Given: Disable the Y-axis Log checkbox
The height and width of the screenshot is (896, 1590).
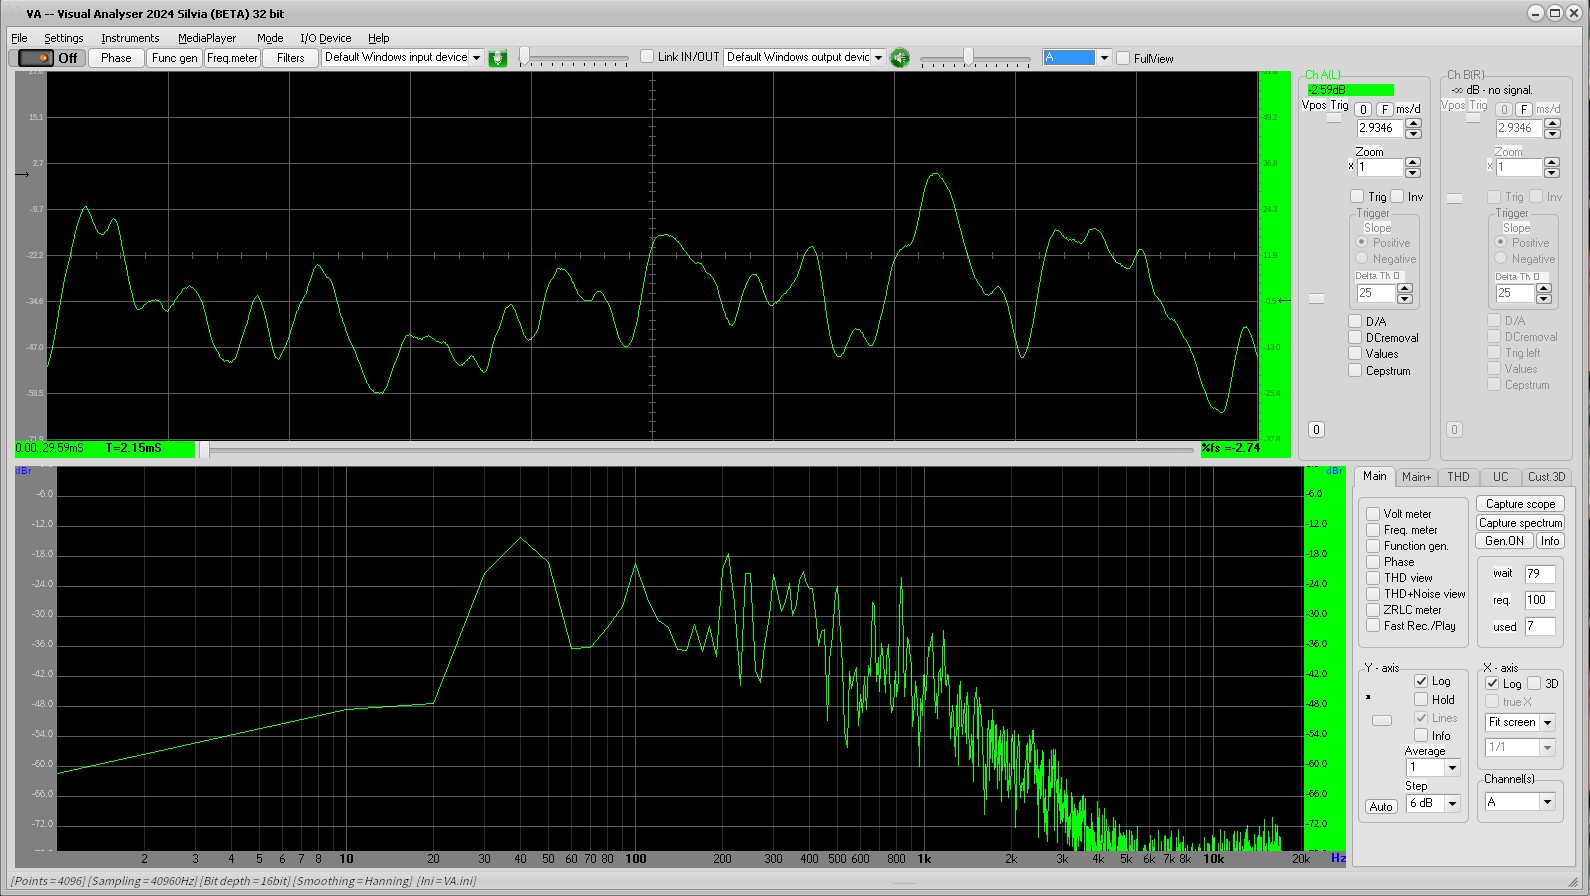Looking at the screenshot, I should 1421,681.
